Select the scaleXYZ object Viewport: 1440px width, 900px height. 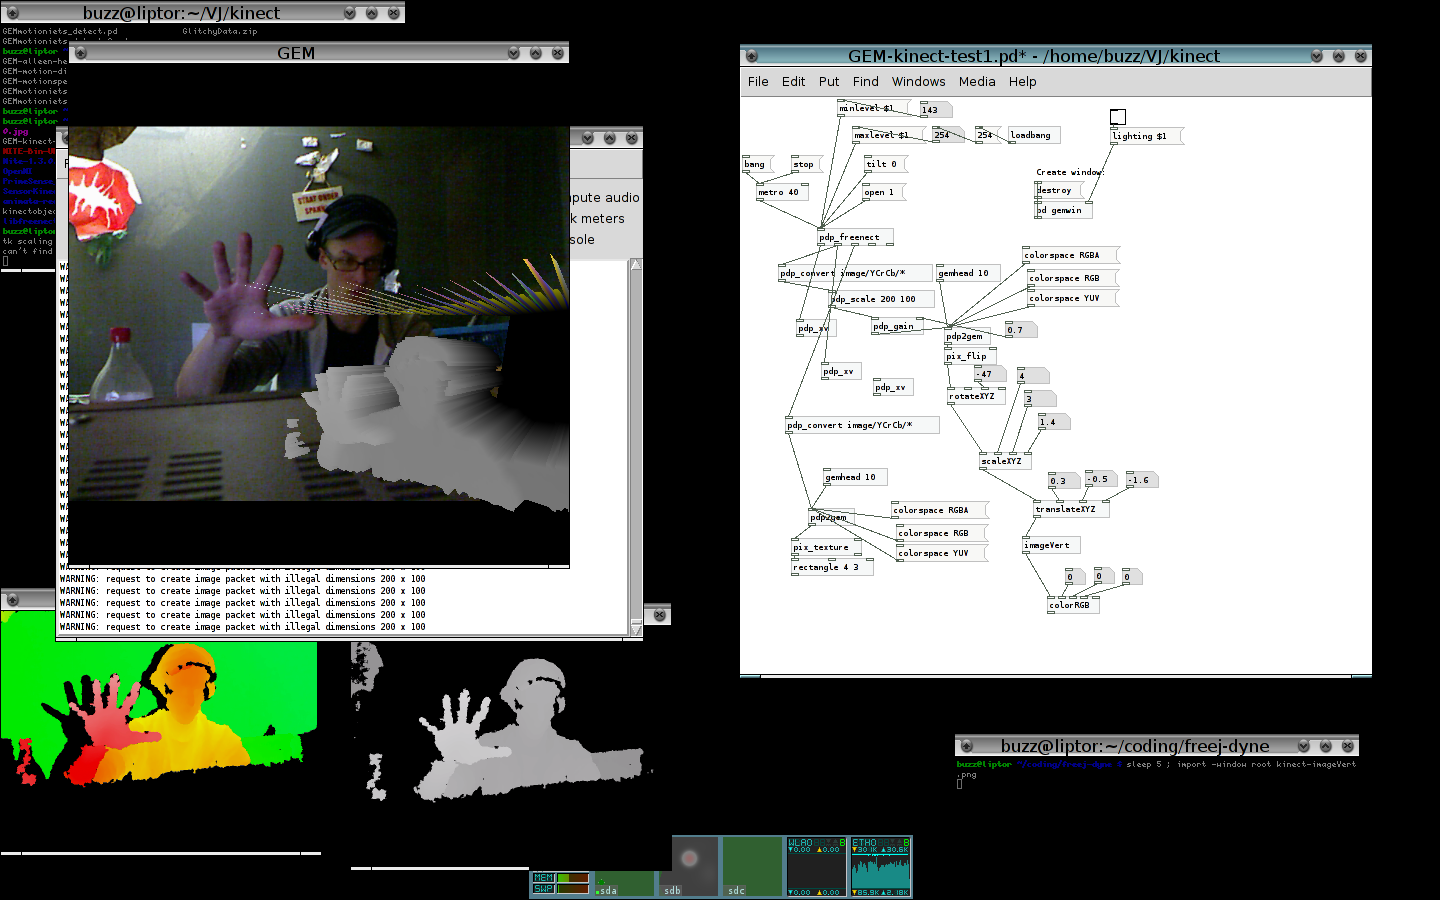[x=1005, y=461]
